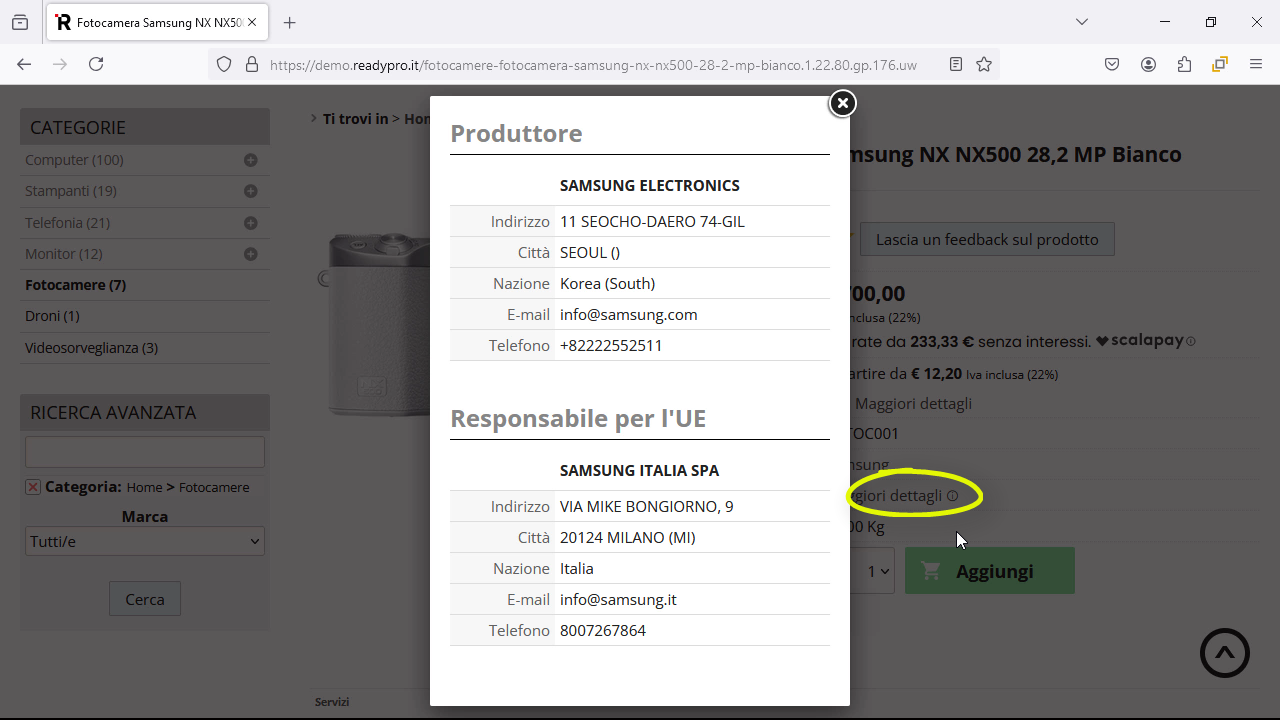Click the address 11 SEOCHO-DAERO 74-GIL
This screenshot has width=1280, height=720.
[x=652, y=221]
